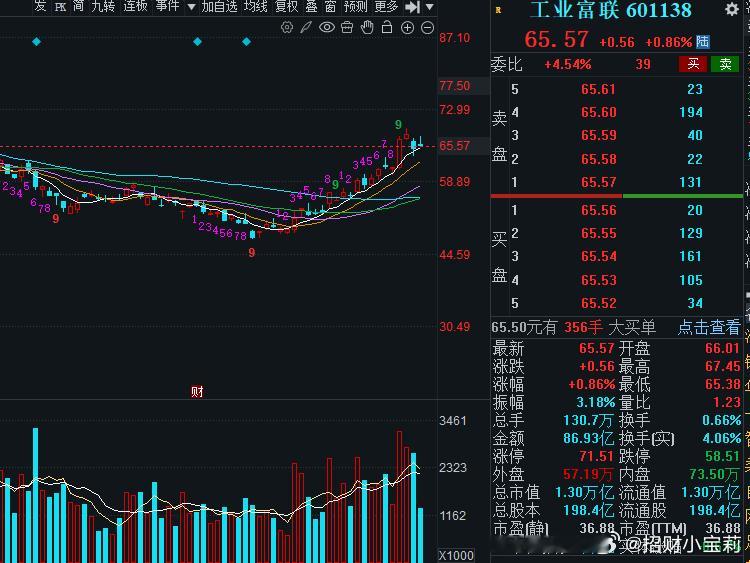Click green 9 marker at chart peak
The height and width of the screenshot is (563, 750).
coord(398,125)
